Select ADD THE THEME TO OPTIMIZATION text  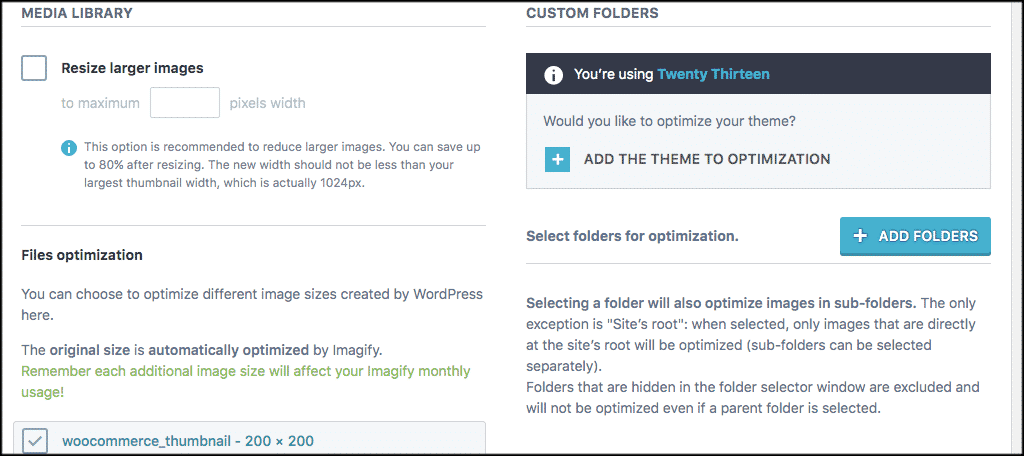[707, 159]
